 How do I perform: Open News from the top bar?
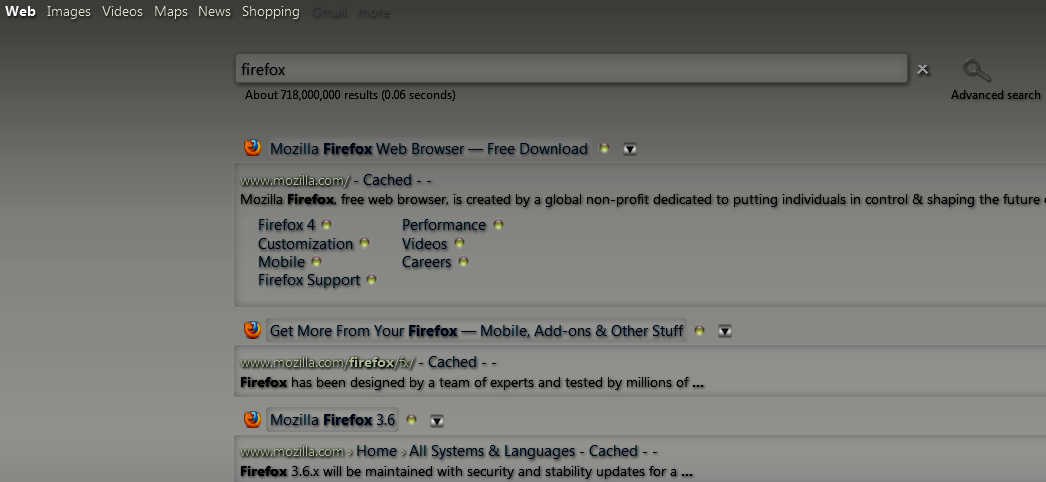[214, 11]
